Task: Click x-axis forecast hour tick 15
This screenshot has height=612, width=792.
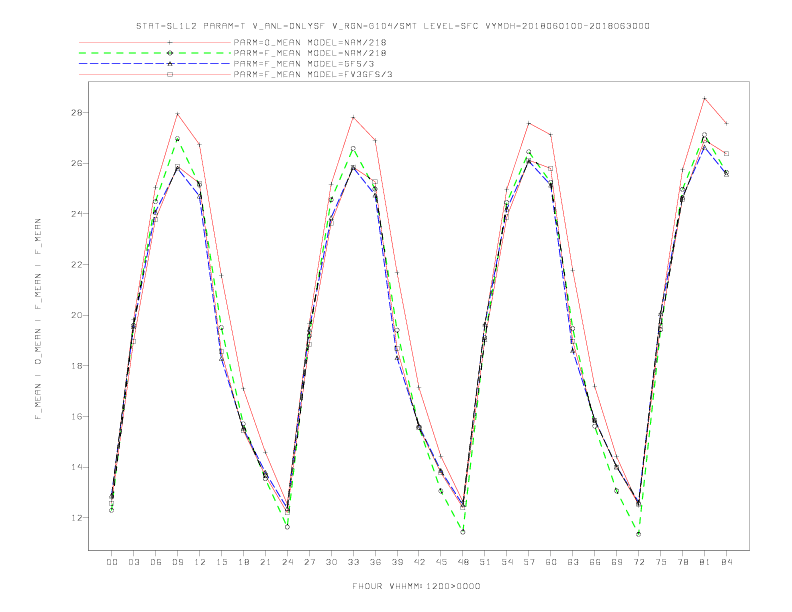Action: [x=221, y=562]
